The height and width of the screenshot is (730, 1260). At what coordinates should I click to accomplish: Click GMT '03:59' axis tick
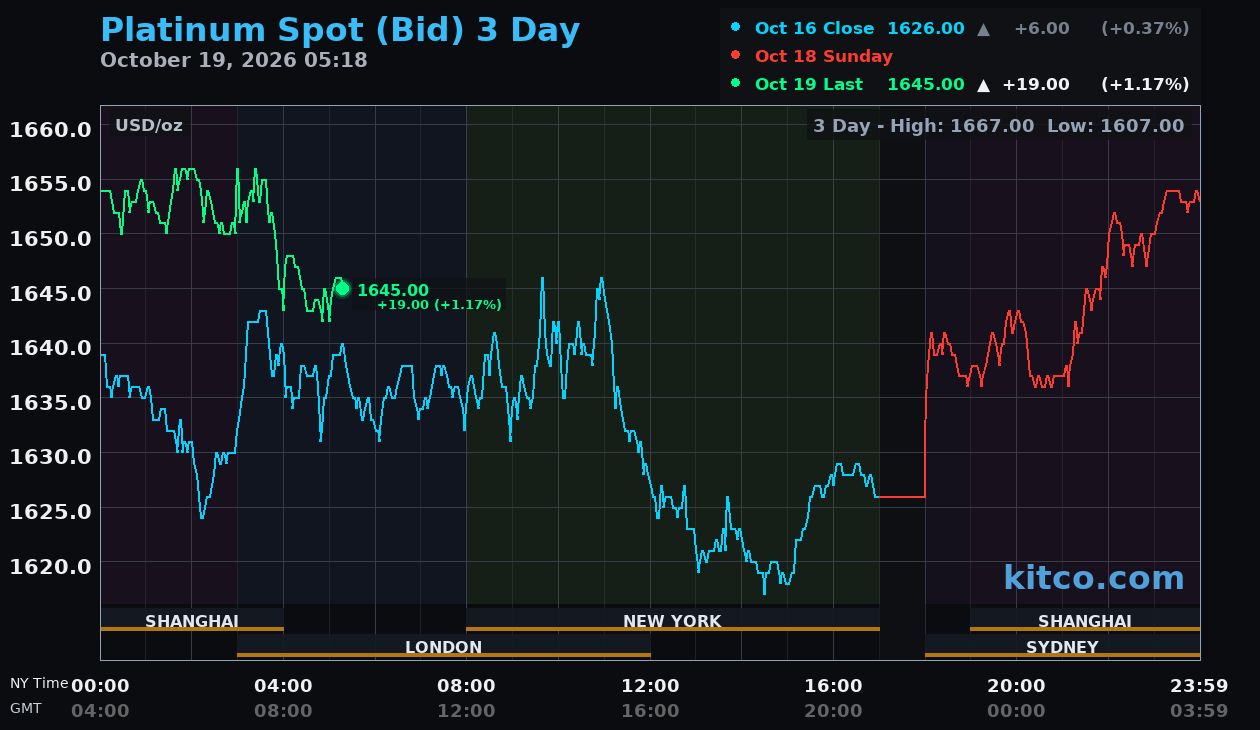point(1199,711)
